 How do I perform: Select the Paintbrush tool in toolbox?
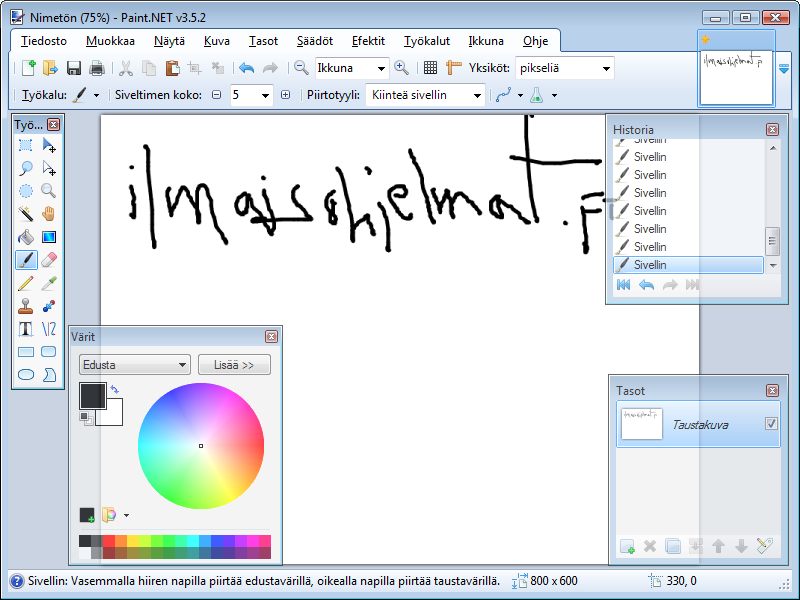[x=26, y=260]
